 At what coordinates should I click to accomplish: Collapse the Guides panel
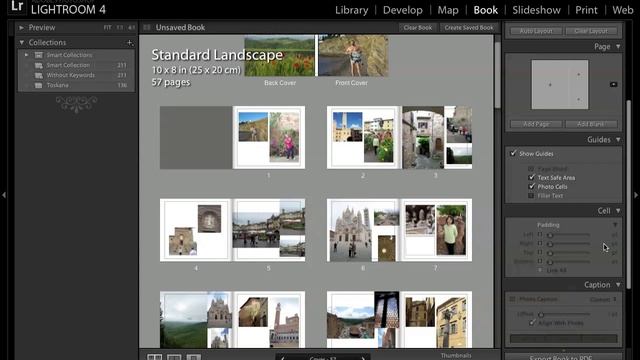pos(618,140)
